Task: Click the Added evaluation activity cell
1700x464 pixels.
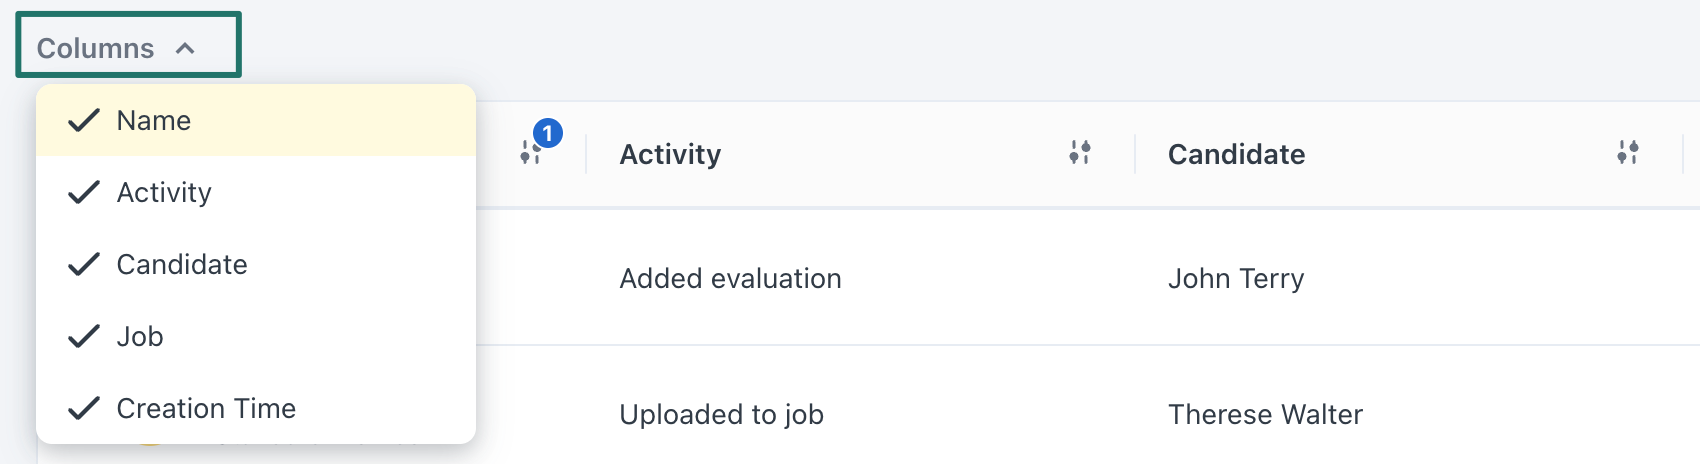Action: (x=730, y=278)
